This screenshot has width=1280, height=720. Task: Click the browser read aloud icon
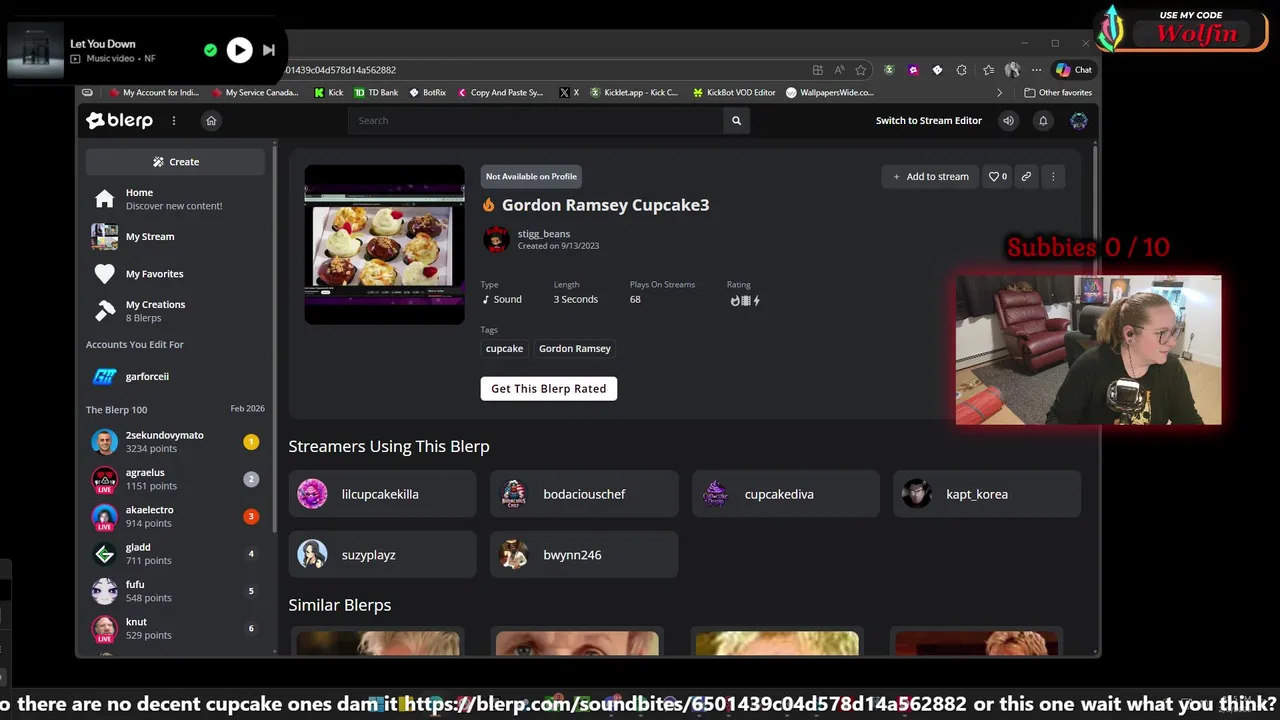[839, 70]
